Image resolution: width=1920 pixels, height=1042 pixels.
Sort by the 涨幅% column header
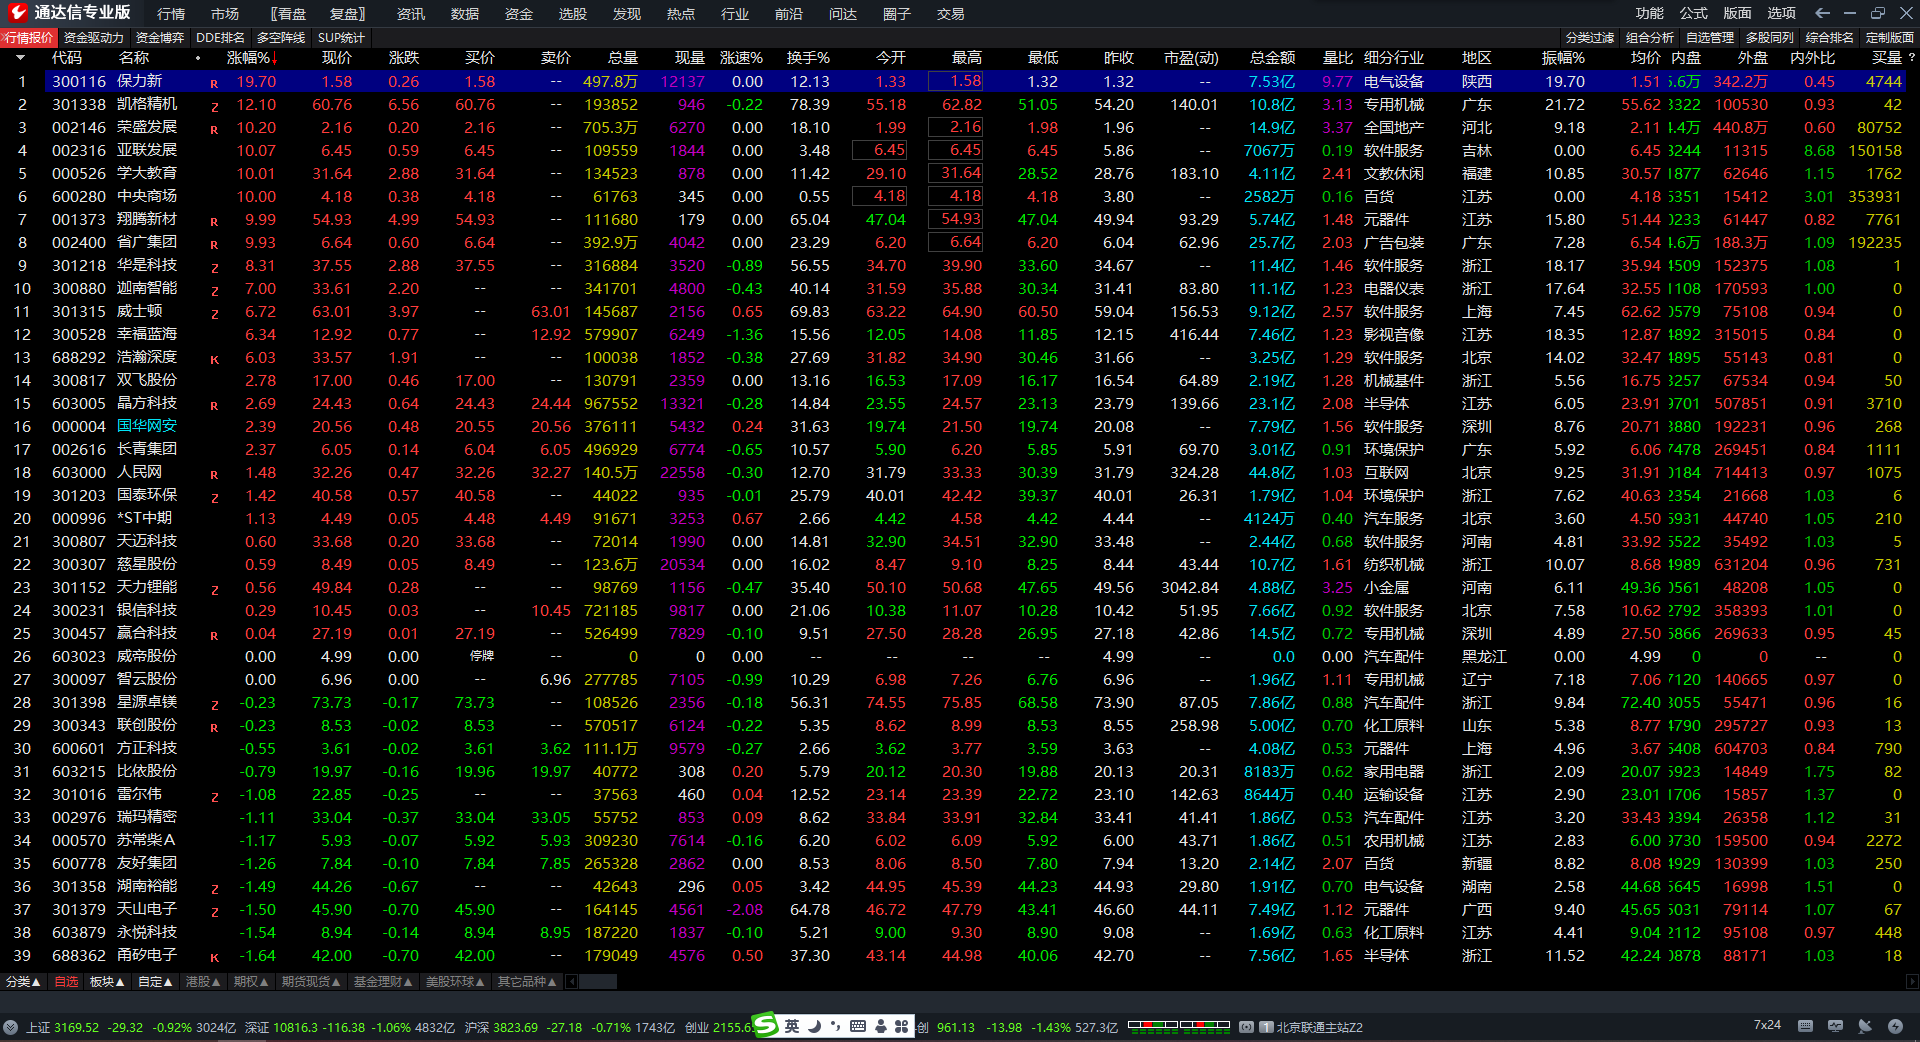click(x=252, y=58)
